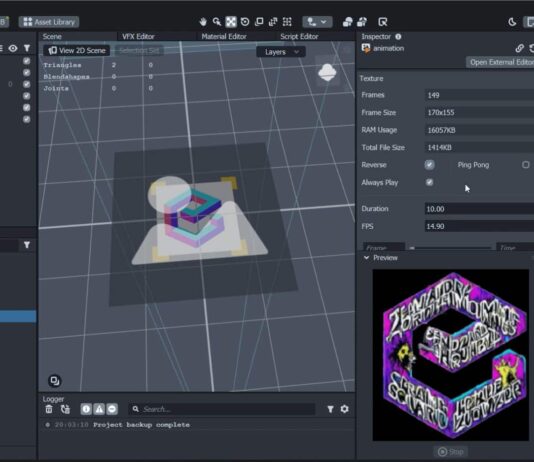
Task: Open the Script Editor tab
Action: [x=299, y=36]
